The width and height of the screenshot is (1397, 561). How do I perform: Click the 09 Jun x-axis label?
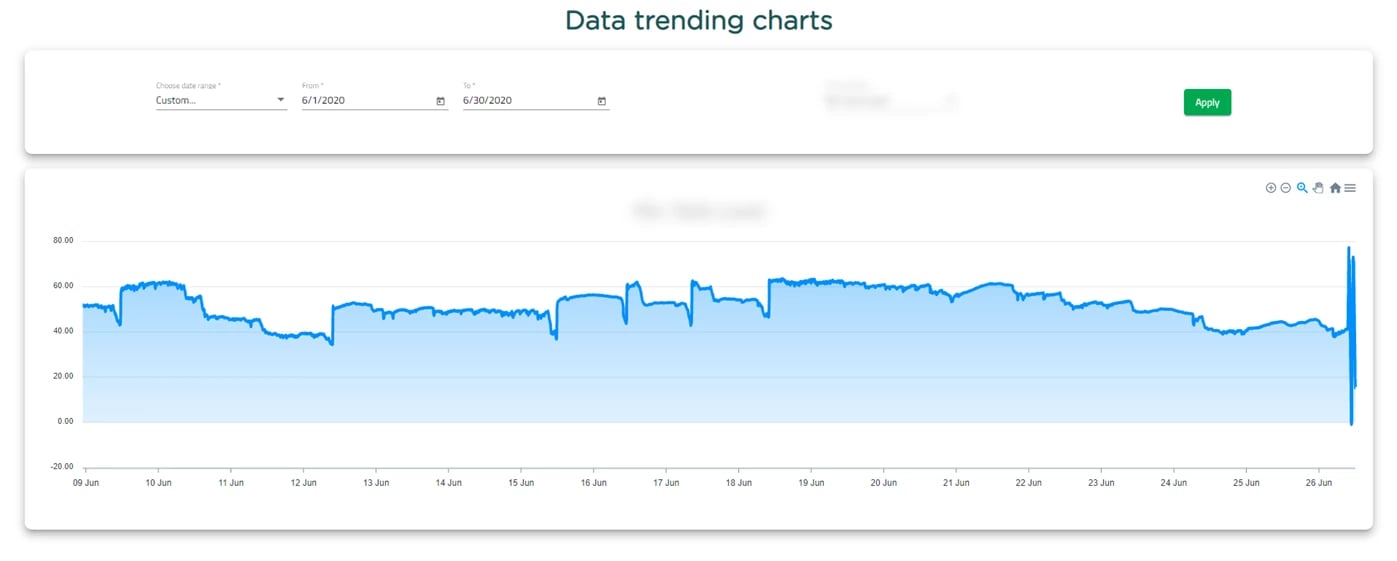86,482
